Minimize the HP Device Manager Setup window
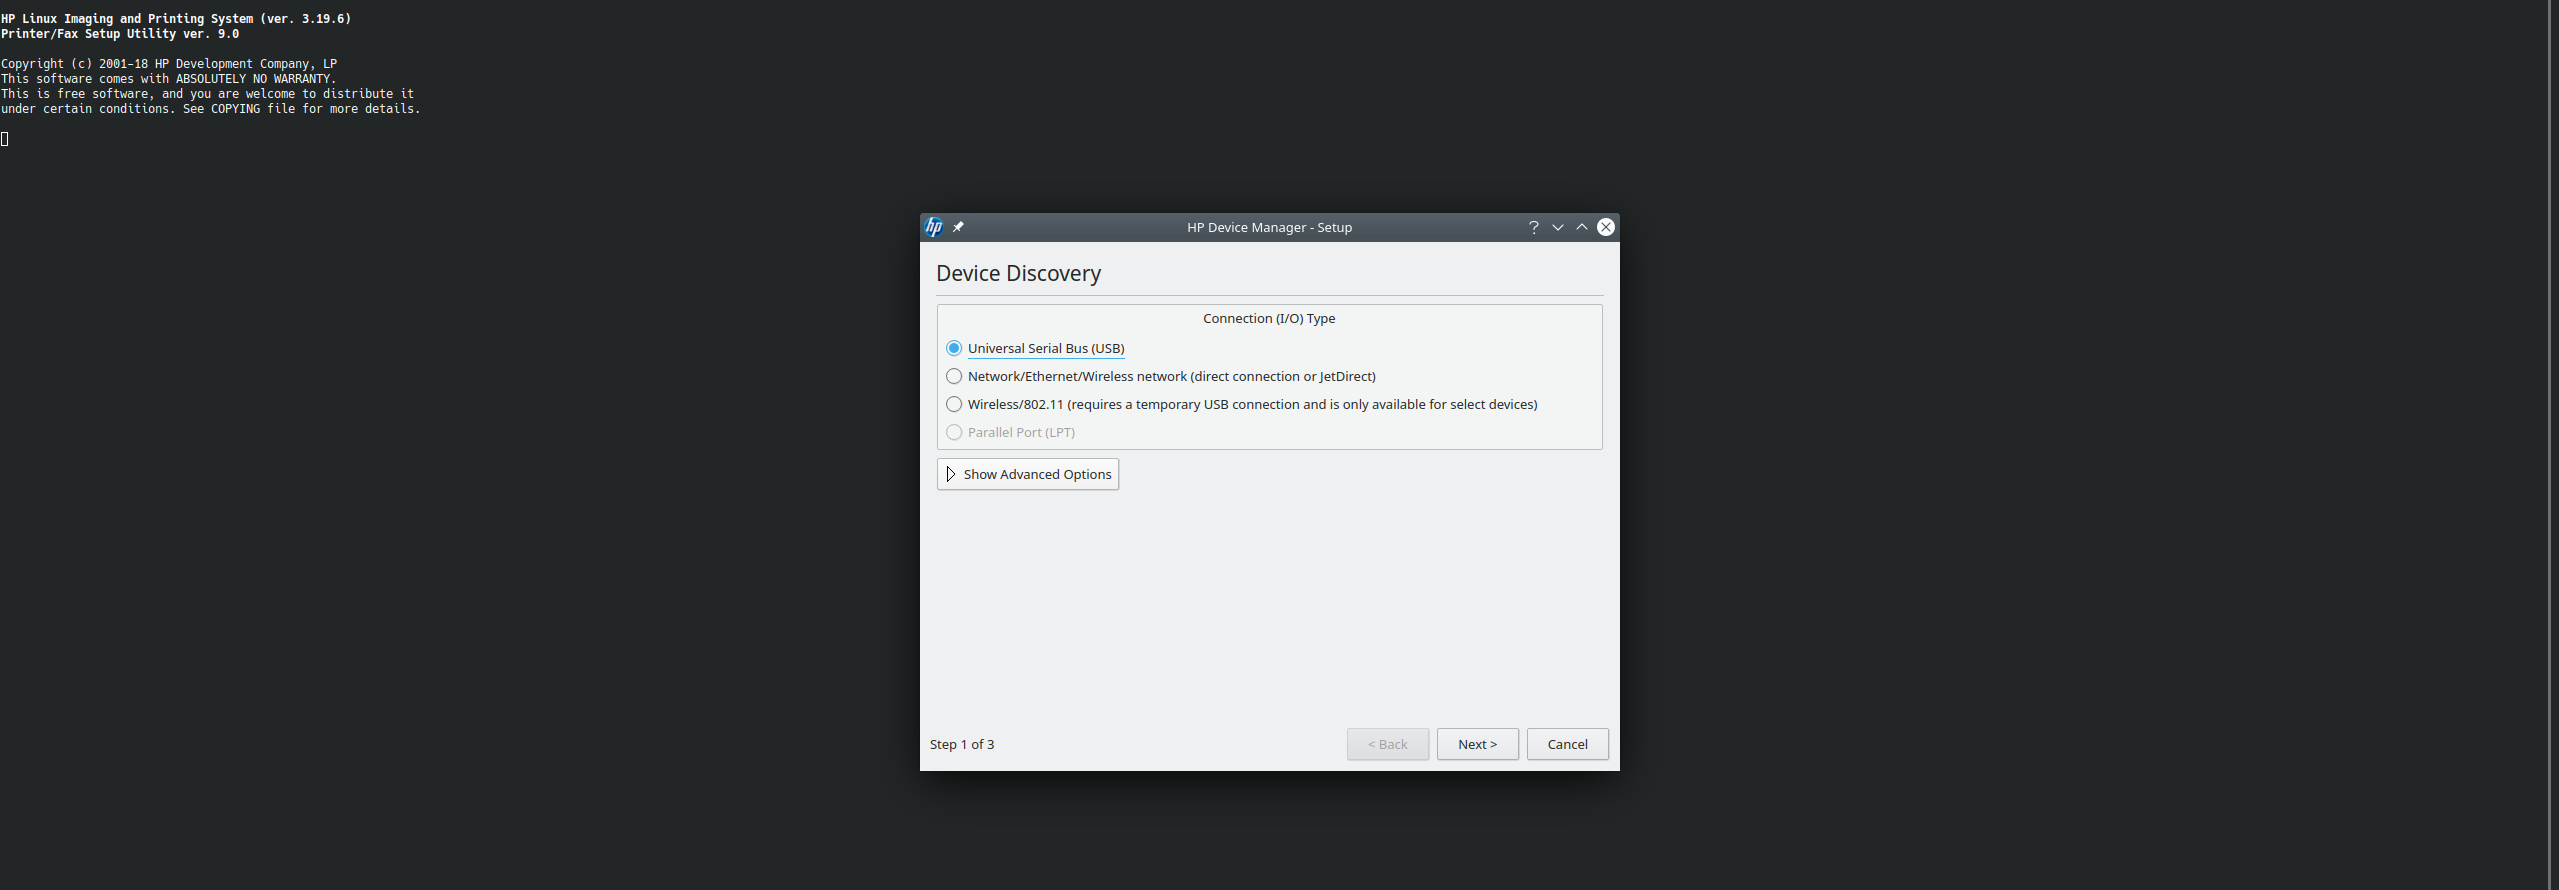The height and width of the screenshot is (890, 2559). [x=1558, y=227]
